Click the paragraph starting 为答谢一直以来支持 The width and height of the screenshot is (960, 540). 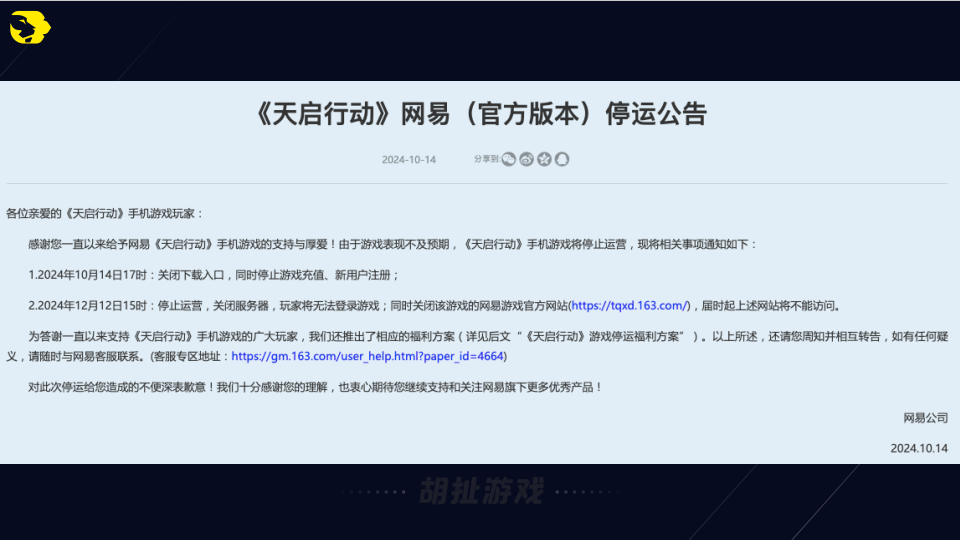[x=478, y=346]
